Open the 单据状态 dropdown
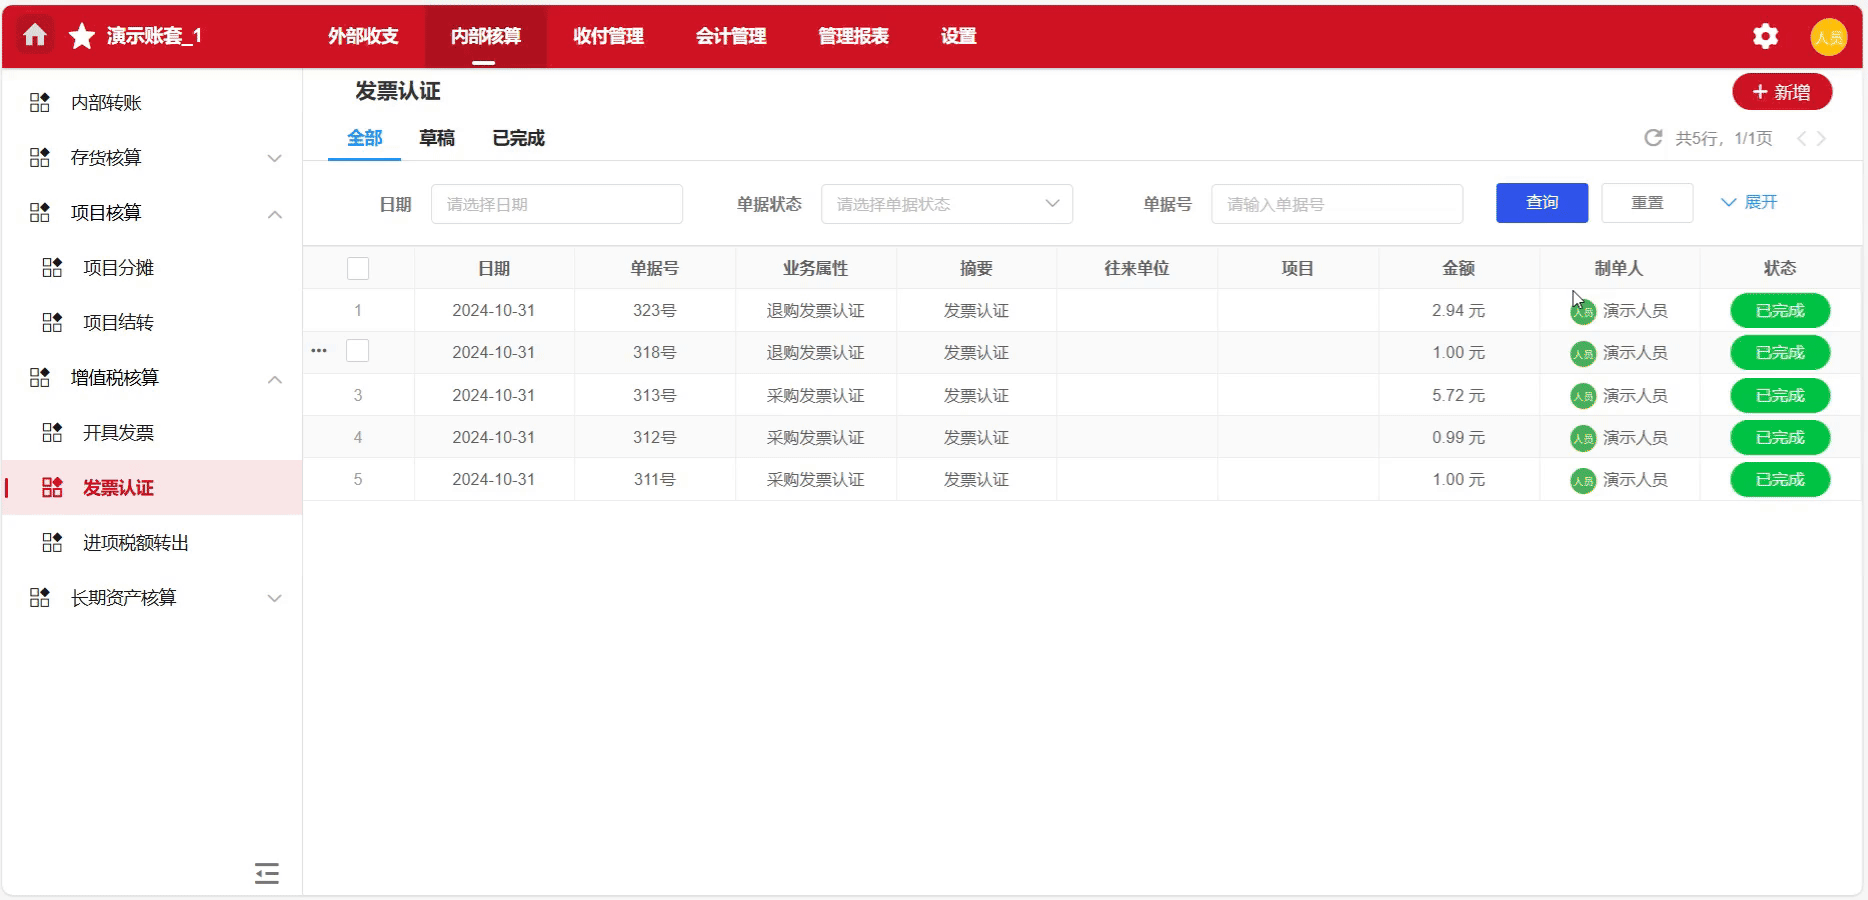The image size is (1868, 900). 946,204
